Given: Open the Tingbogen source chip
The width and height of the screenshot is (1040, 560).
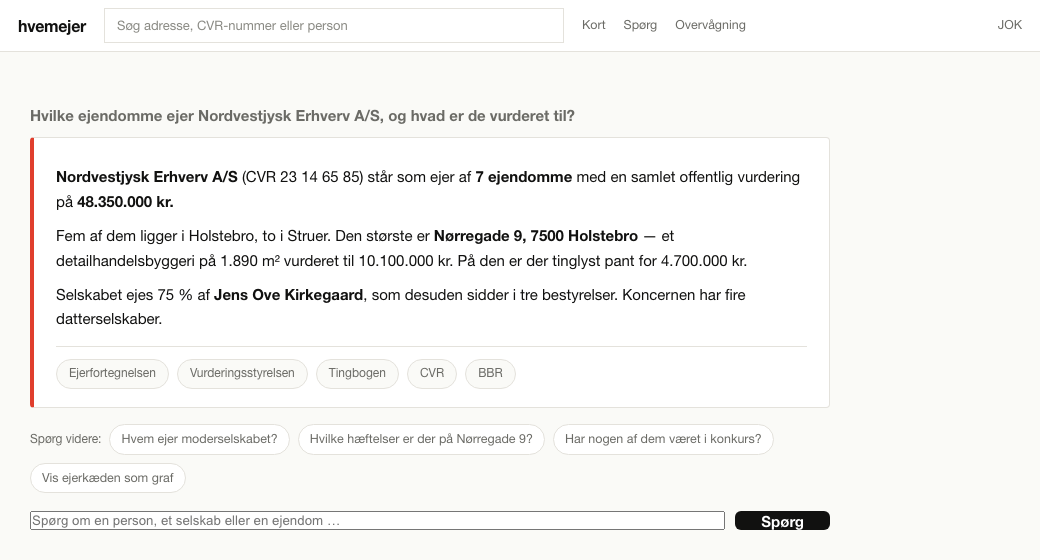Looking at the screenshot, I should click(357, 374).
